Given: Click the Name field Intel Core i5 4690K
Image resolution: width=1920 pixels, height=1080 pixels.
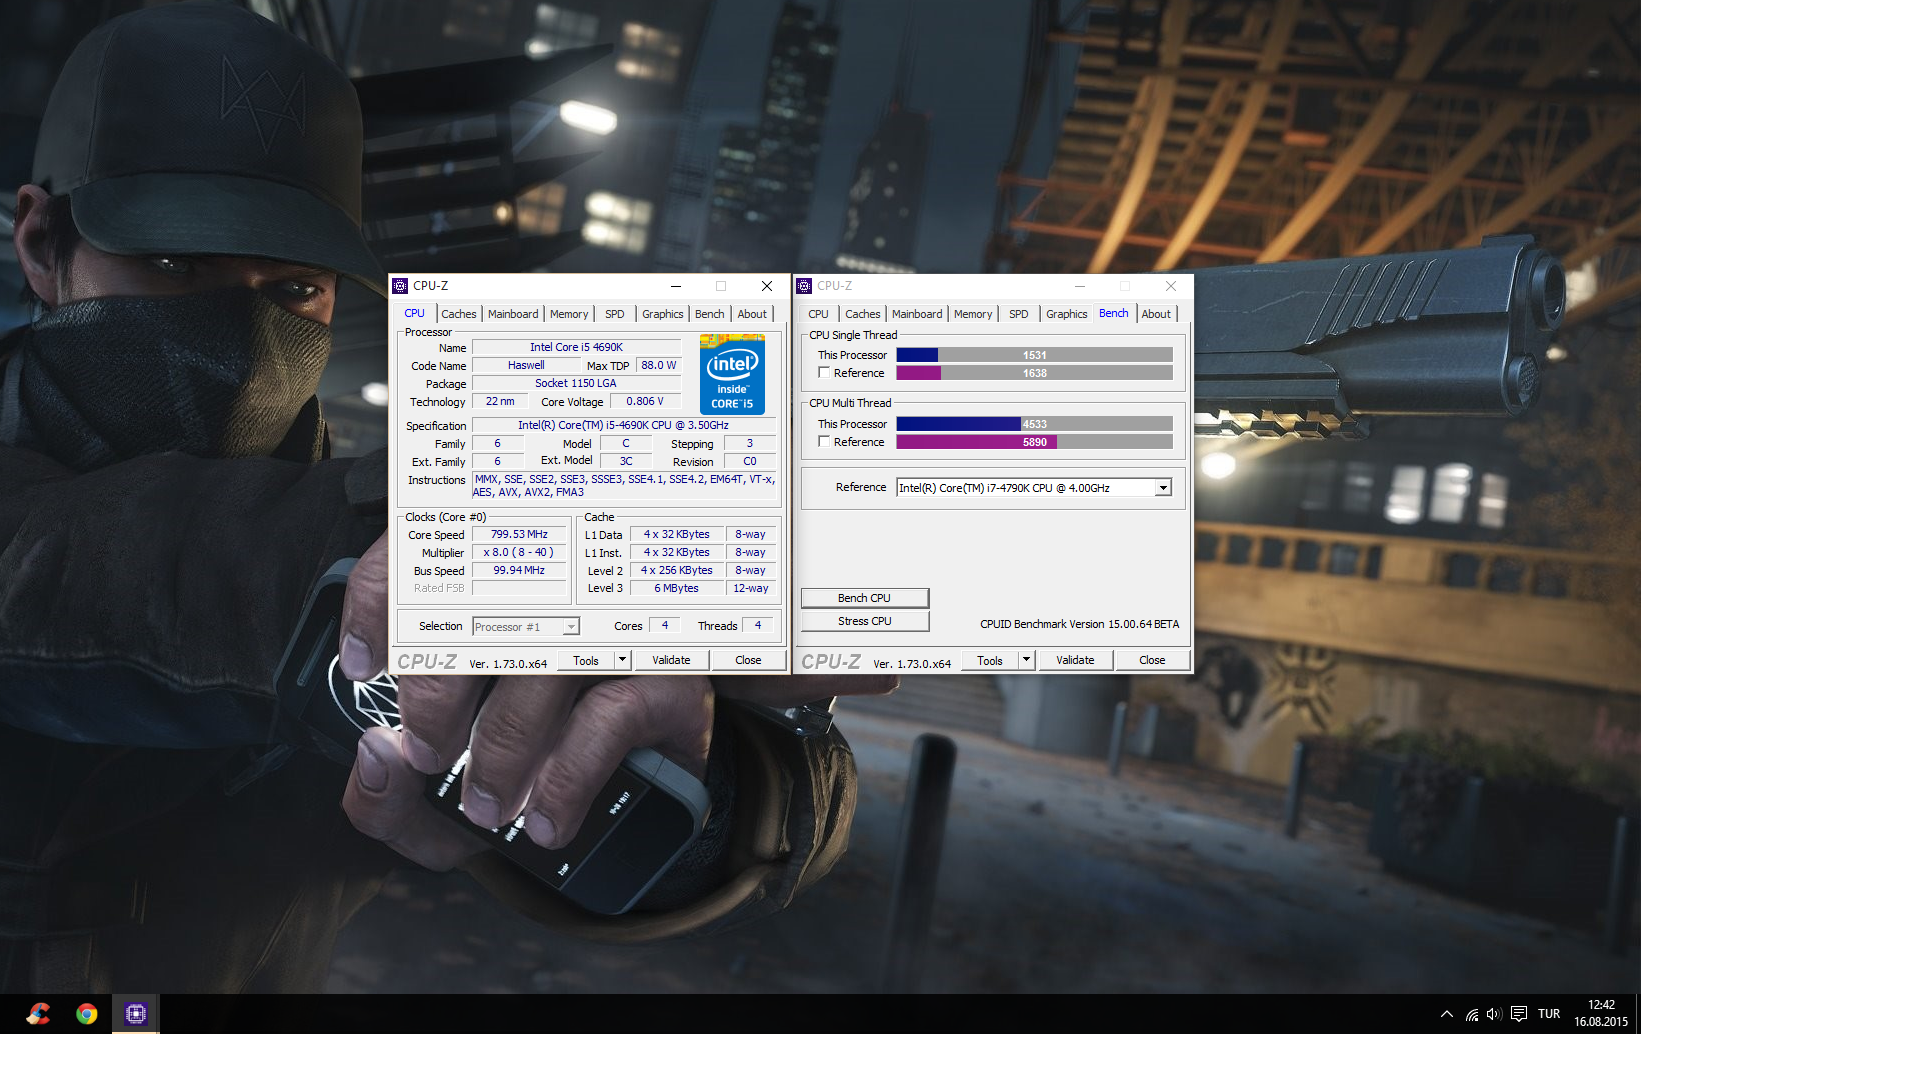Looking at the screenshot, I should point(576,348).
